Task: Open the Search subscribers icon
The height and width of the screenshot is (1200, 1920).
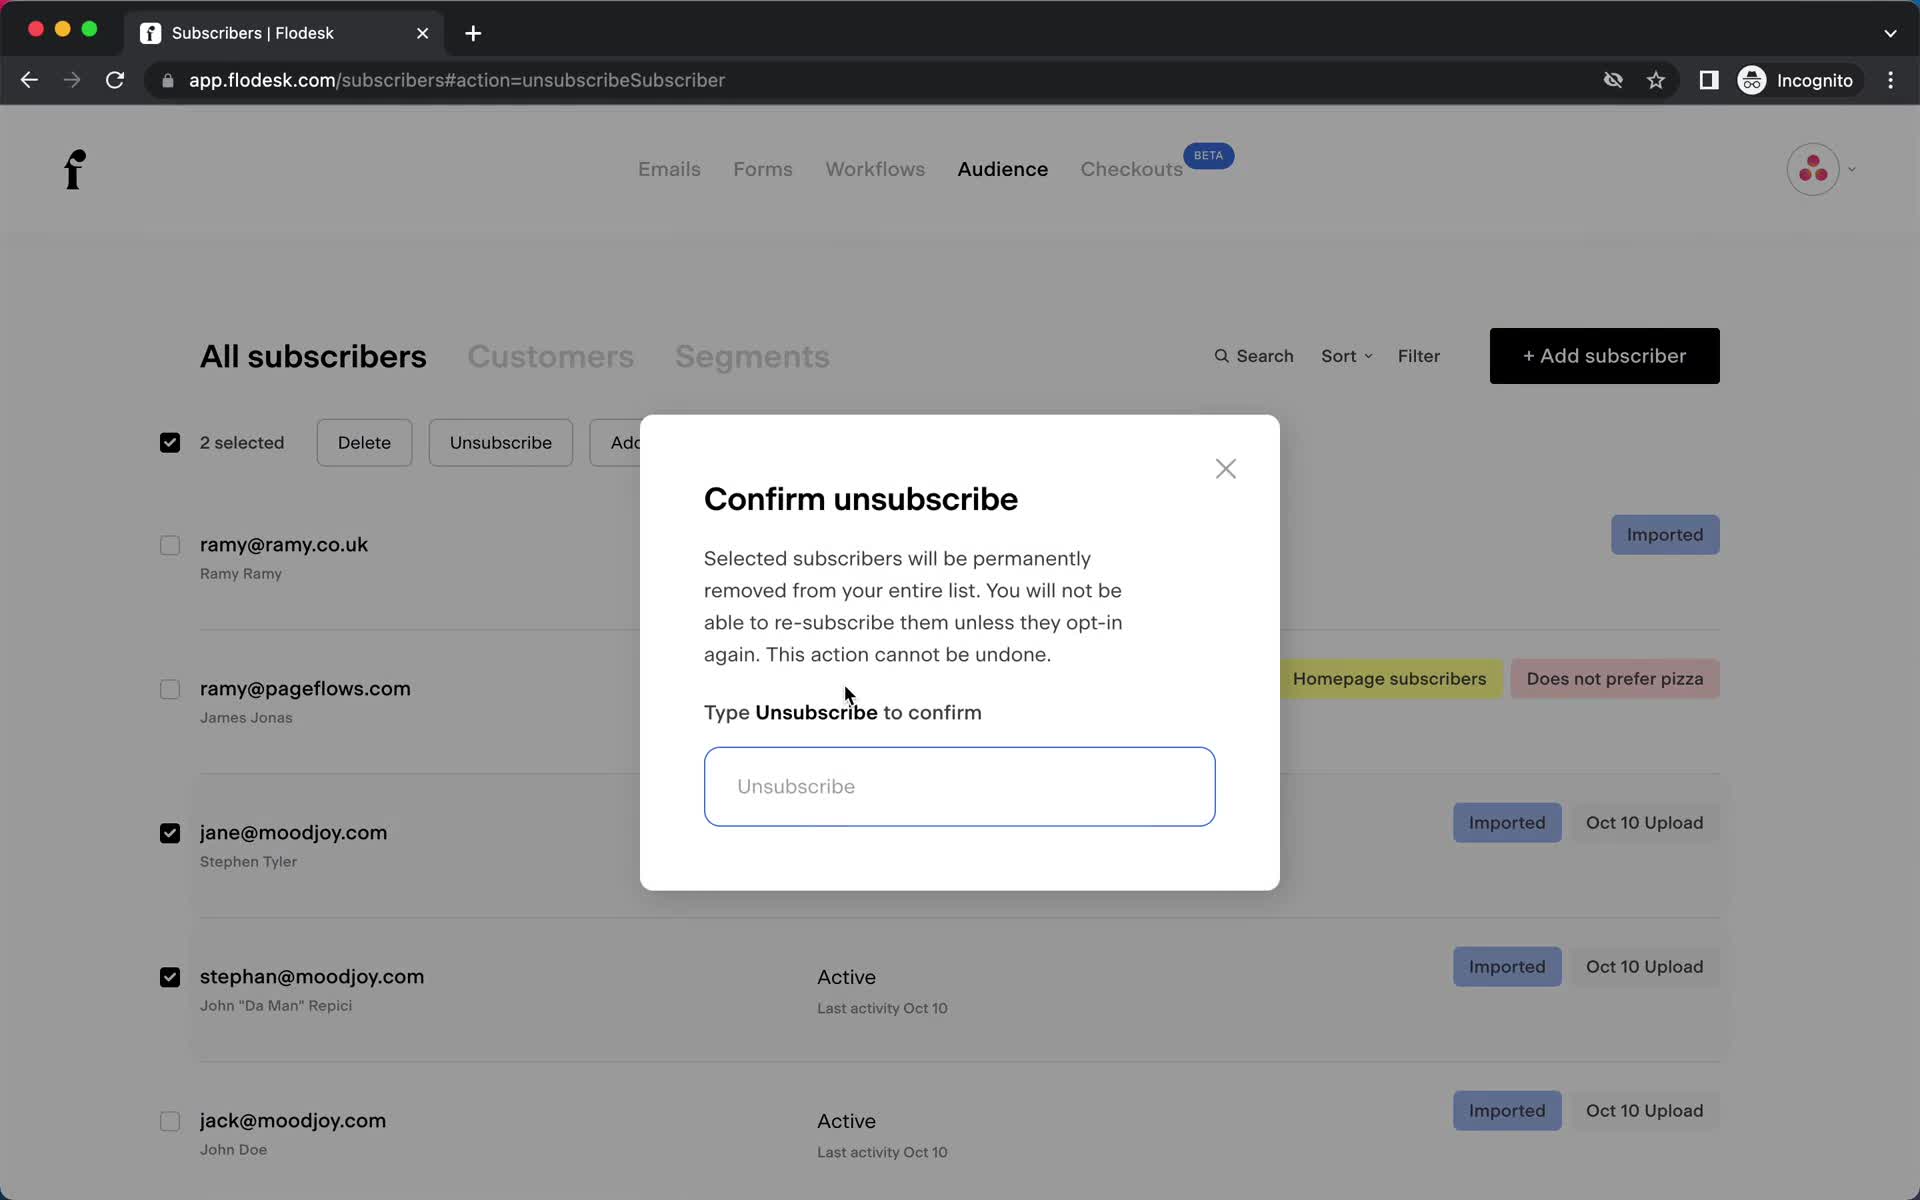Action: coord(1222,355)
